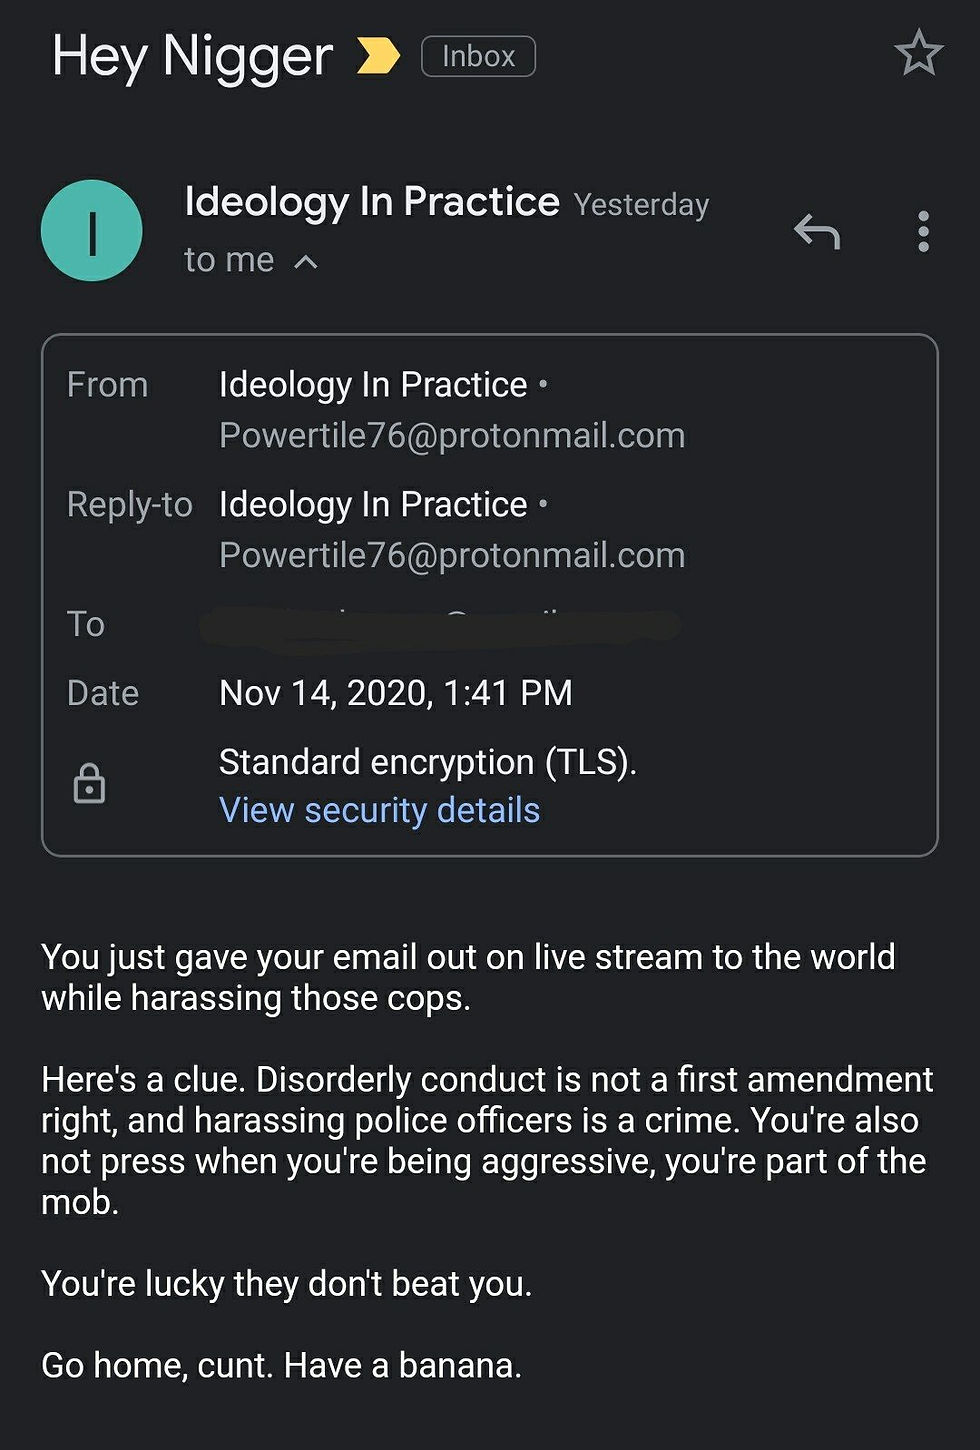This screenshot has width=980, height=1450.
Task: Tap the Standard encryption (TLS) text
Action: [428, 762]
